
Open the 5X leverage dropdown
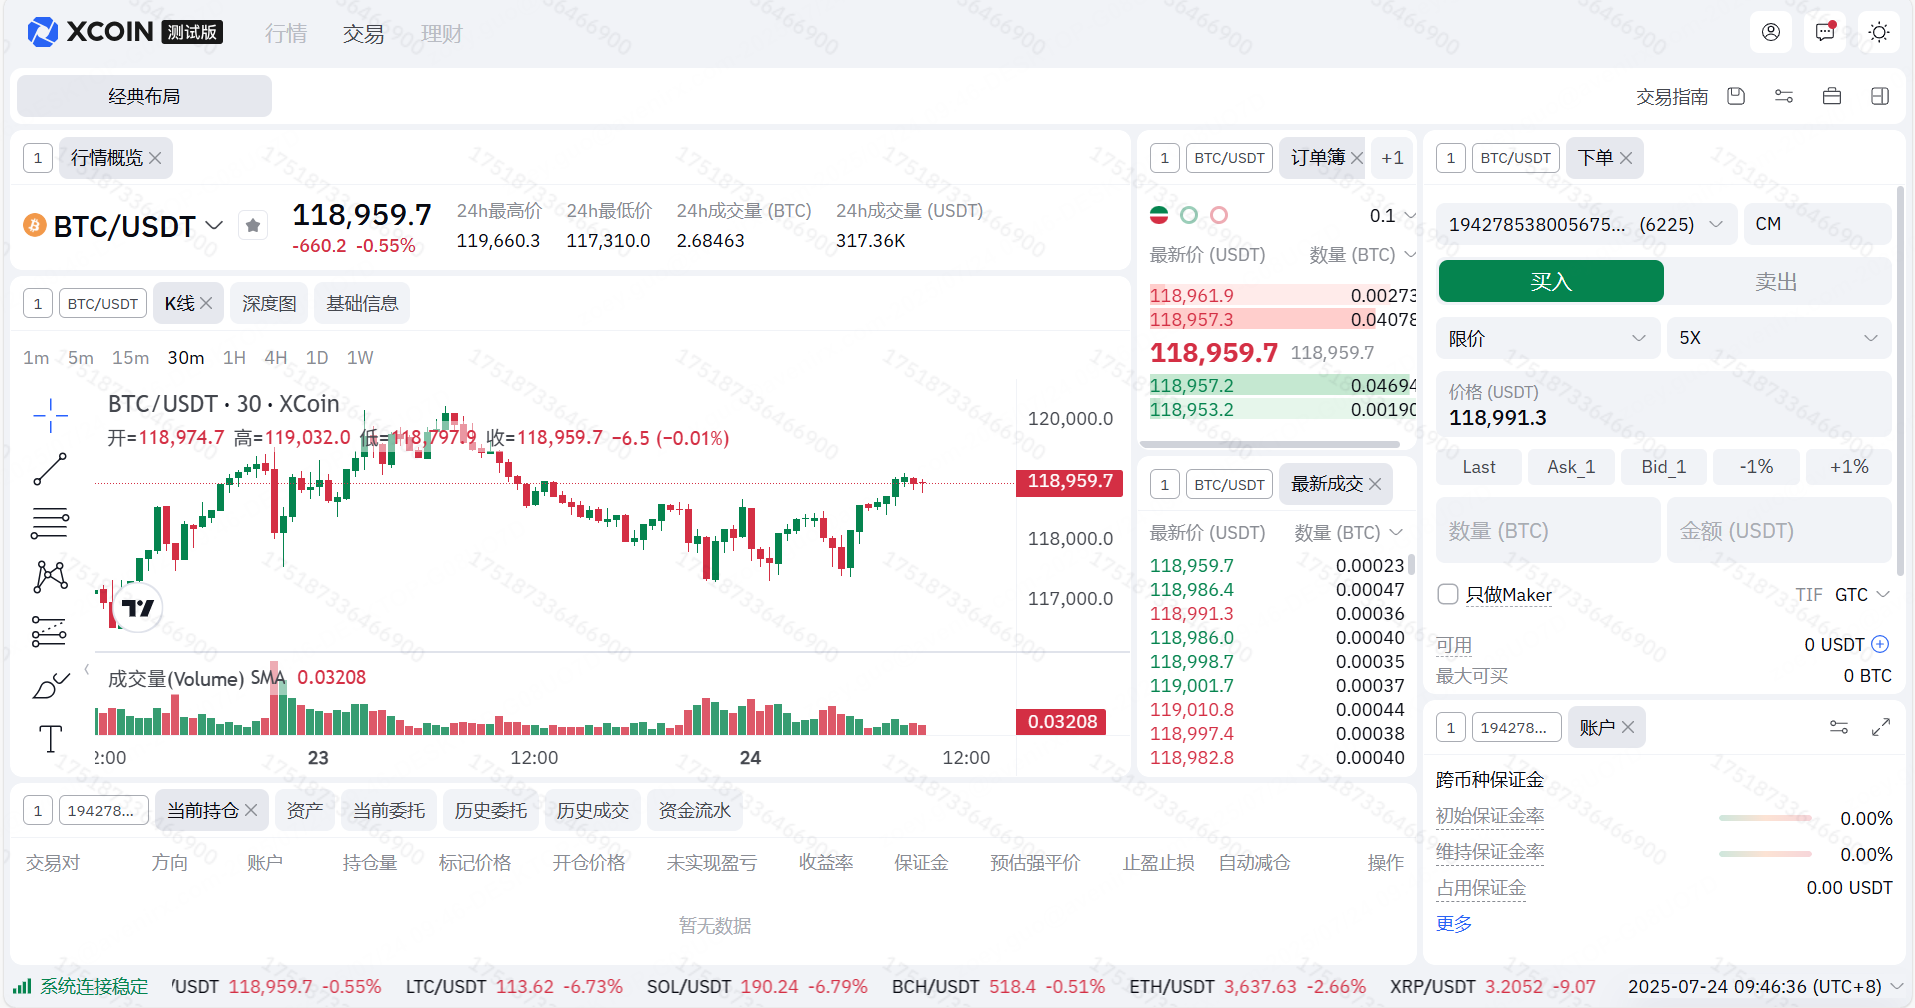coord(1778,338)
